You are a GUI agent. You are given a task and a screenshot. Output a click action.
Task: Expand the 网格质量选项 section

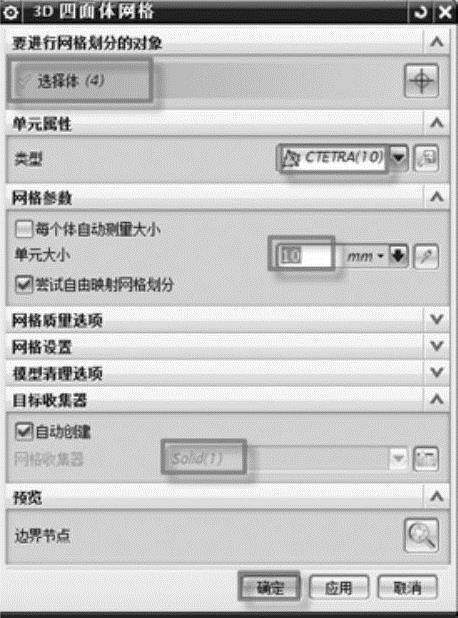[x=437, y=319]
